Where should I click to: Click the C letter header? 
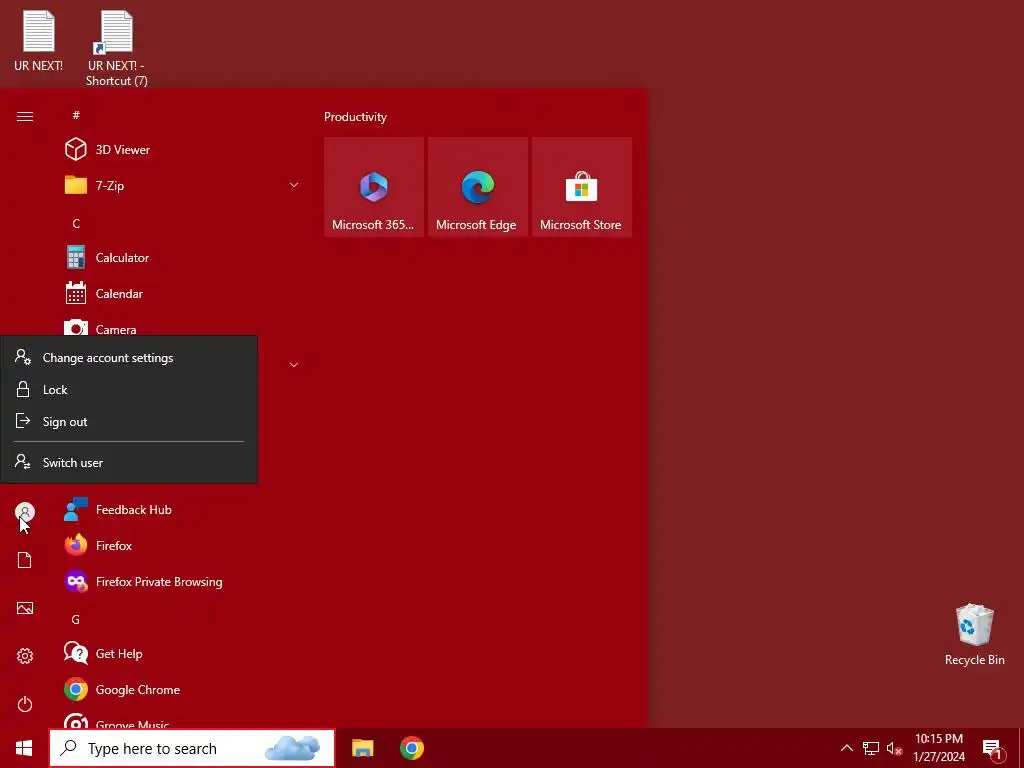tap(76, 223)
